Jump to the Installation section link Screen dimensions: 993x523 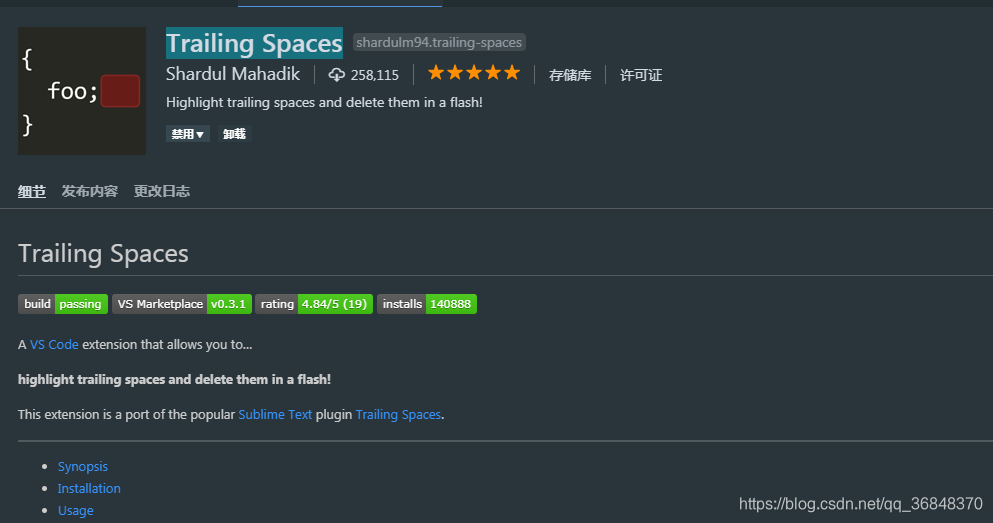coord(89,488)
